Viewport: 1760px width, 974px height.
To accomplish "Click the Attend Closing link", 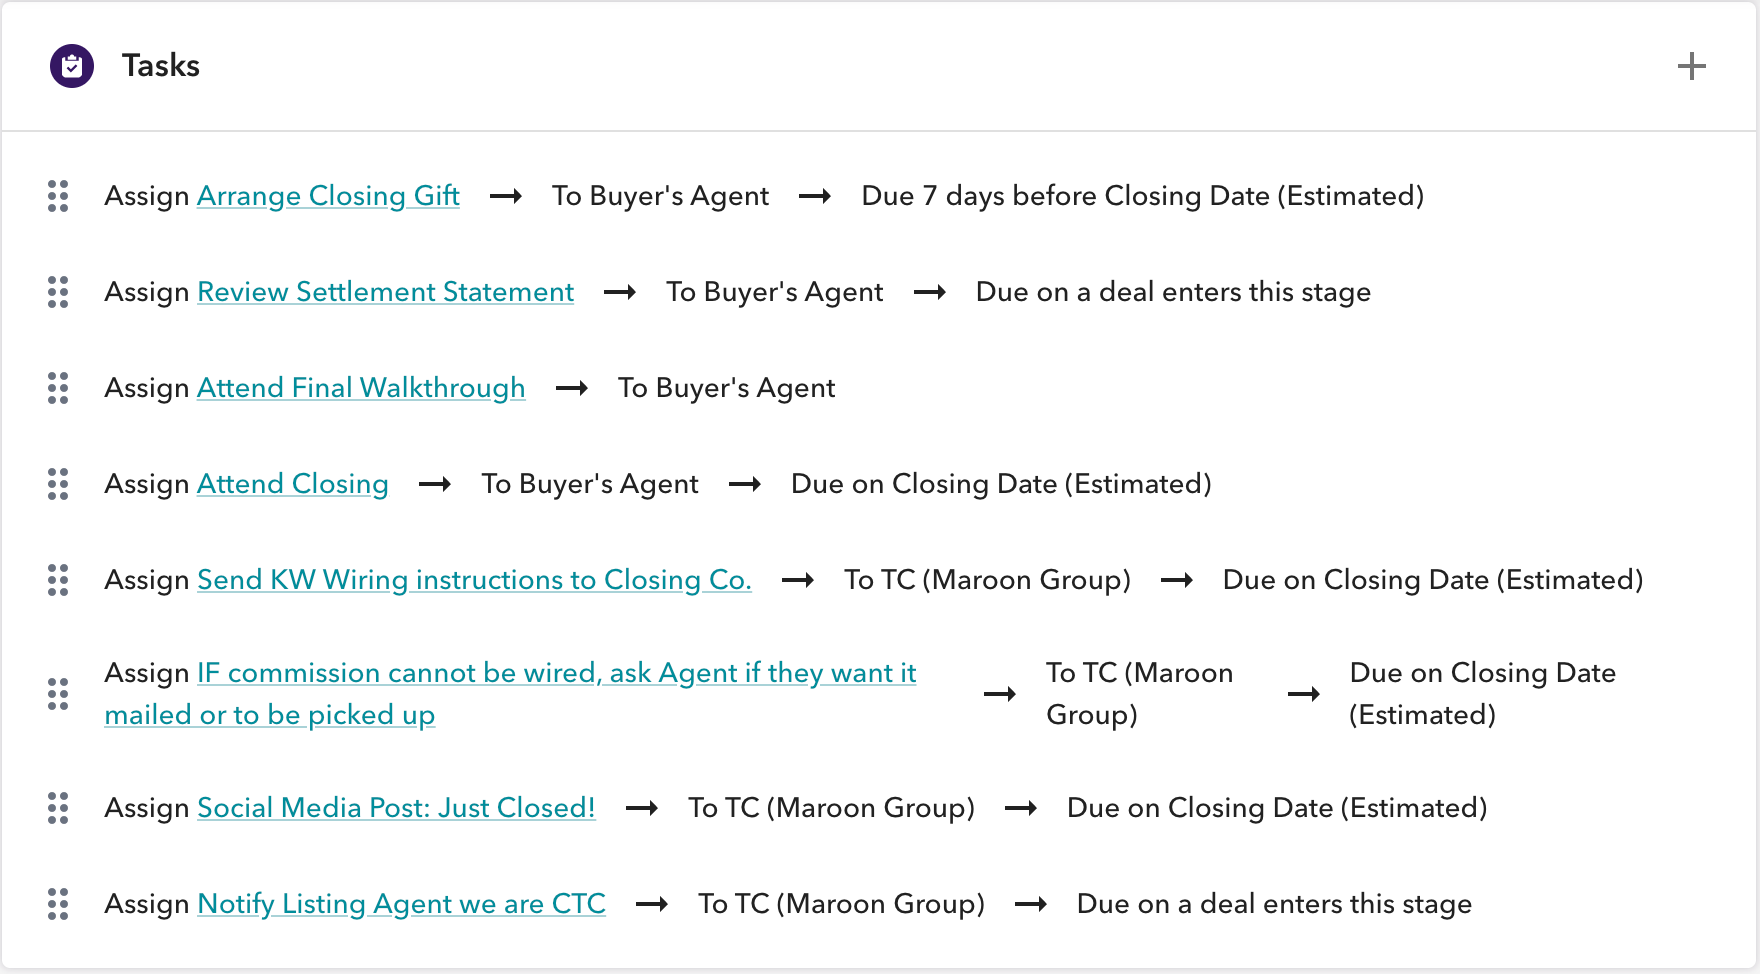I will point(293,484).
